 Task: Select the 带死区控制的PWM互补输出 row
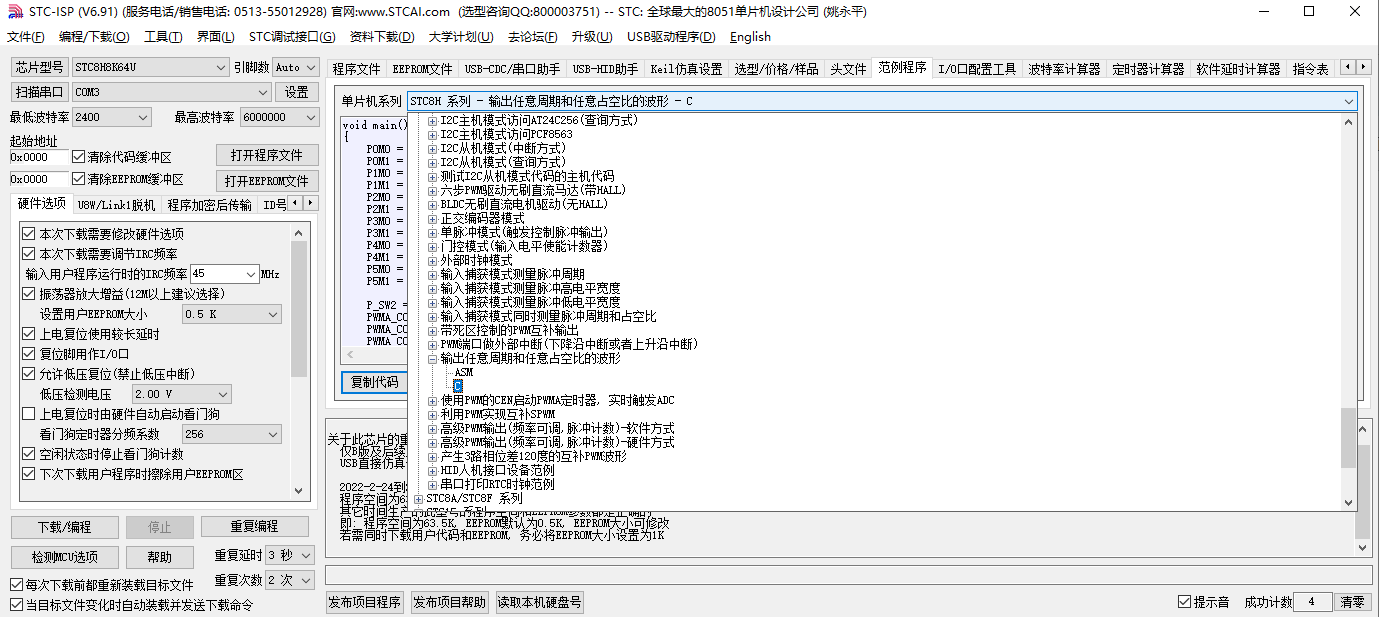coord(509,330)
